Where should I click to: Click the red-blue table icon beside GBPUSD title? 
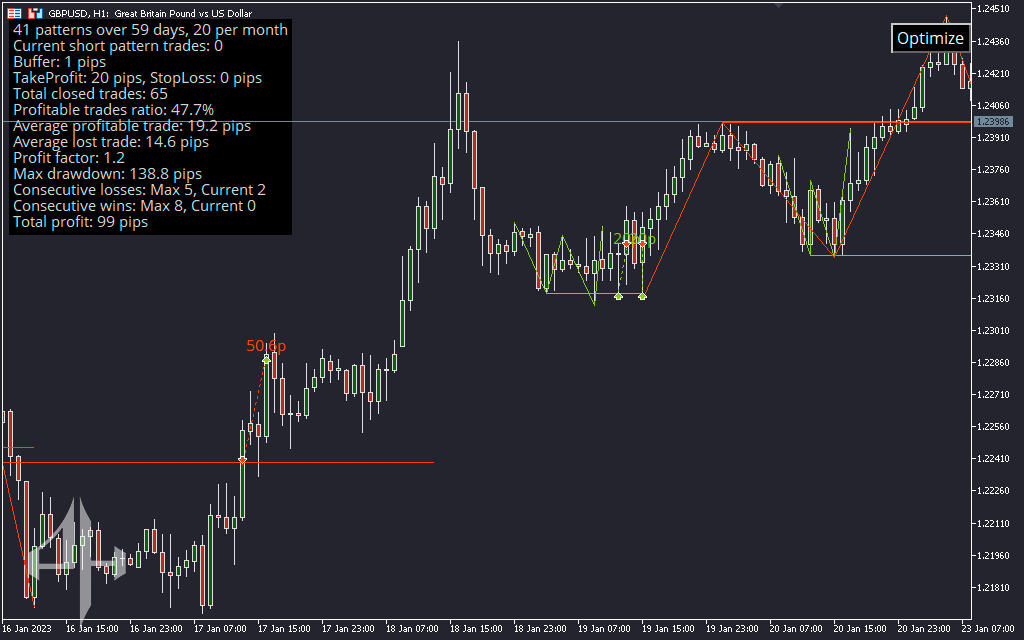tap(14, 13)
